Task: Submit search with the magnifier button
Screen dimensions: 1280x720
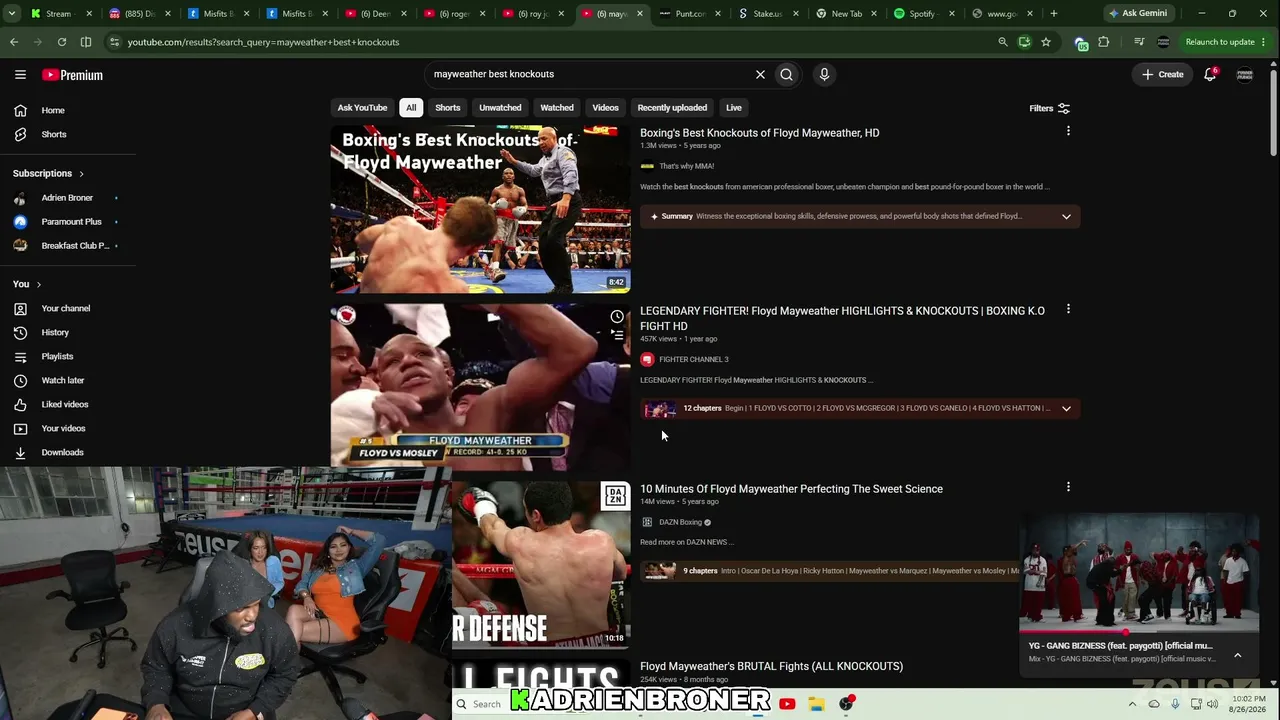Action: point(787,74)
